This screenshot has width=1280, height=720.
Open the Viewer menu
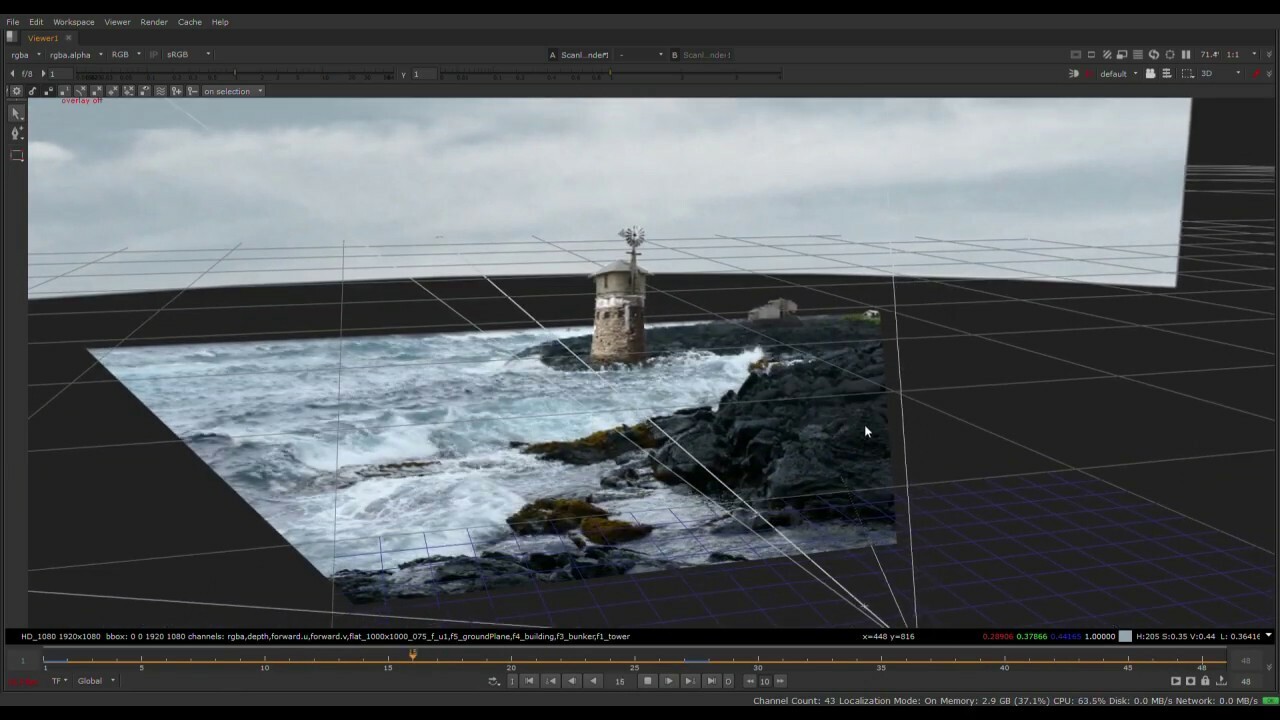click(117, 21)
